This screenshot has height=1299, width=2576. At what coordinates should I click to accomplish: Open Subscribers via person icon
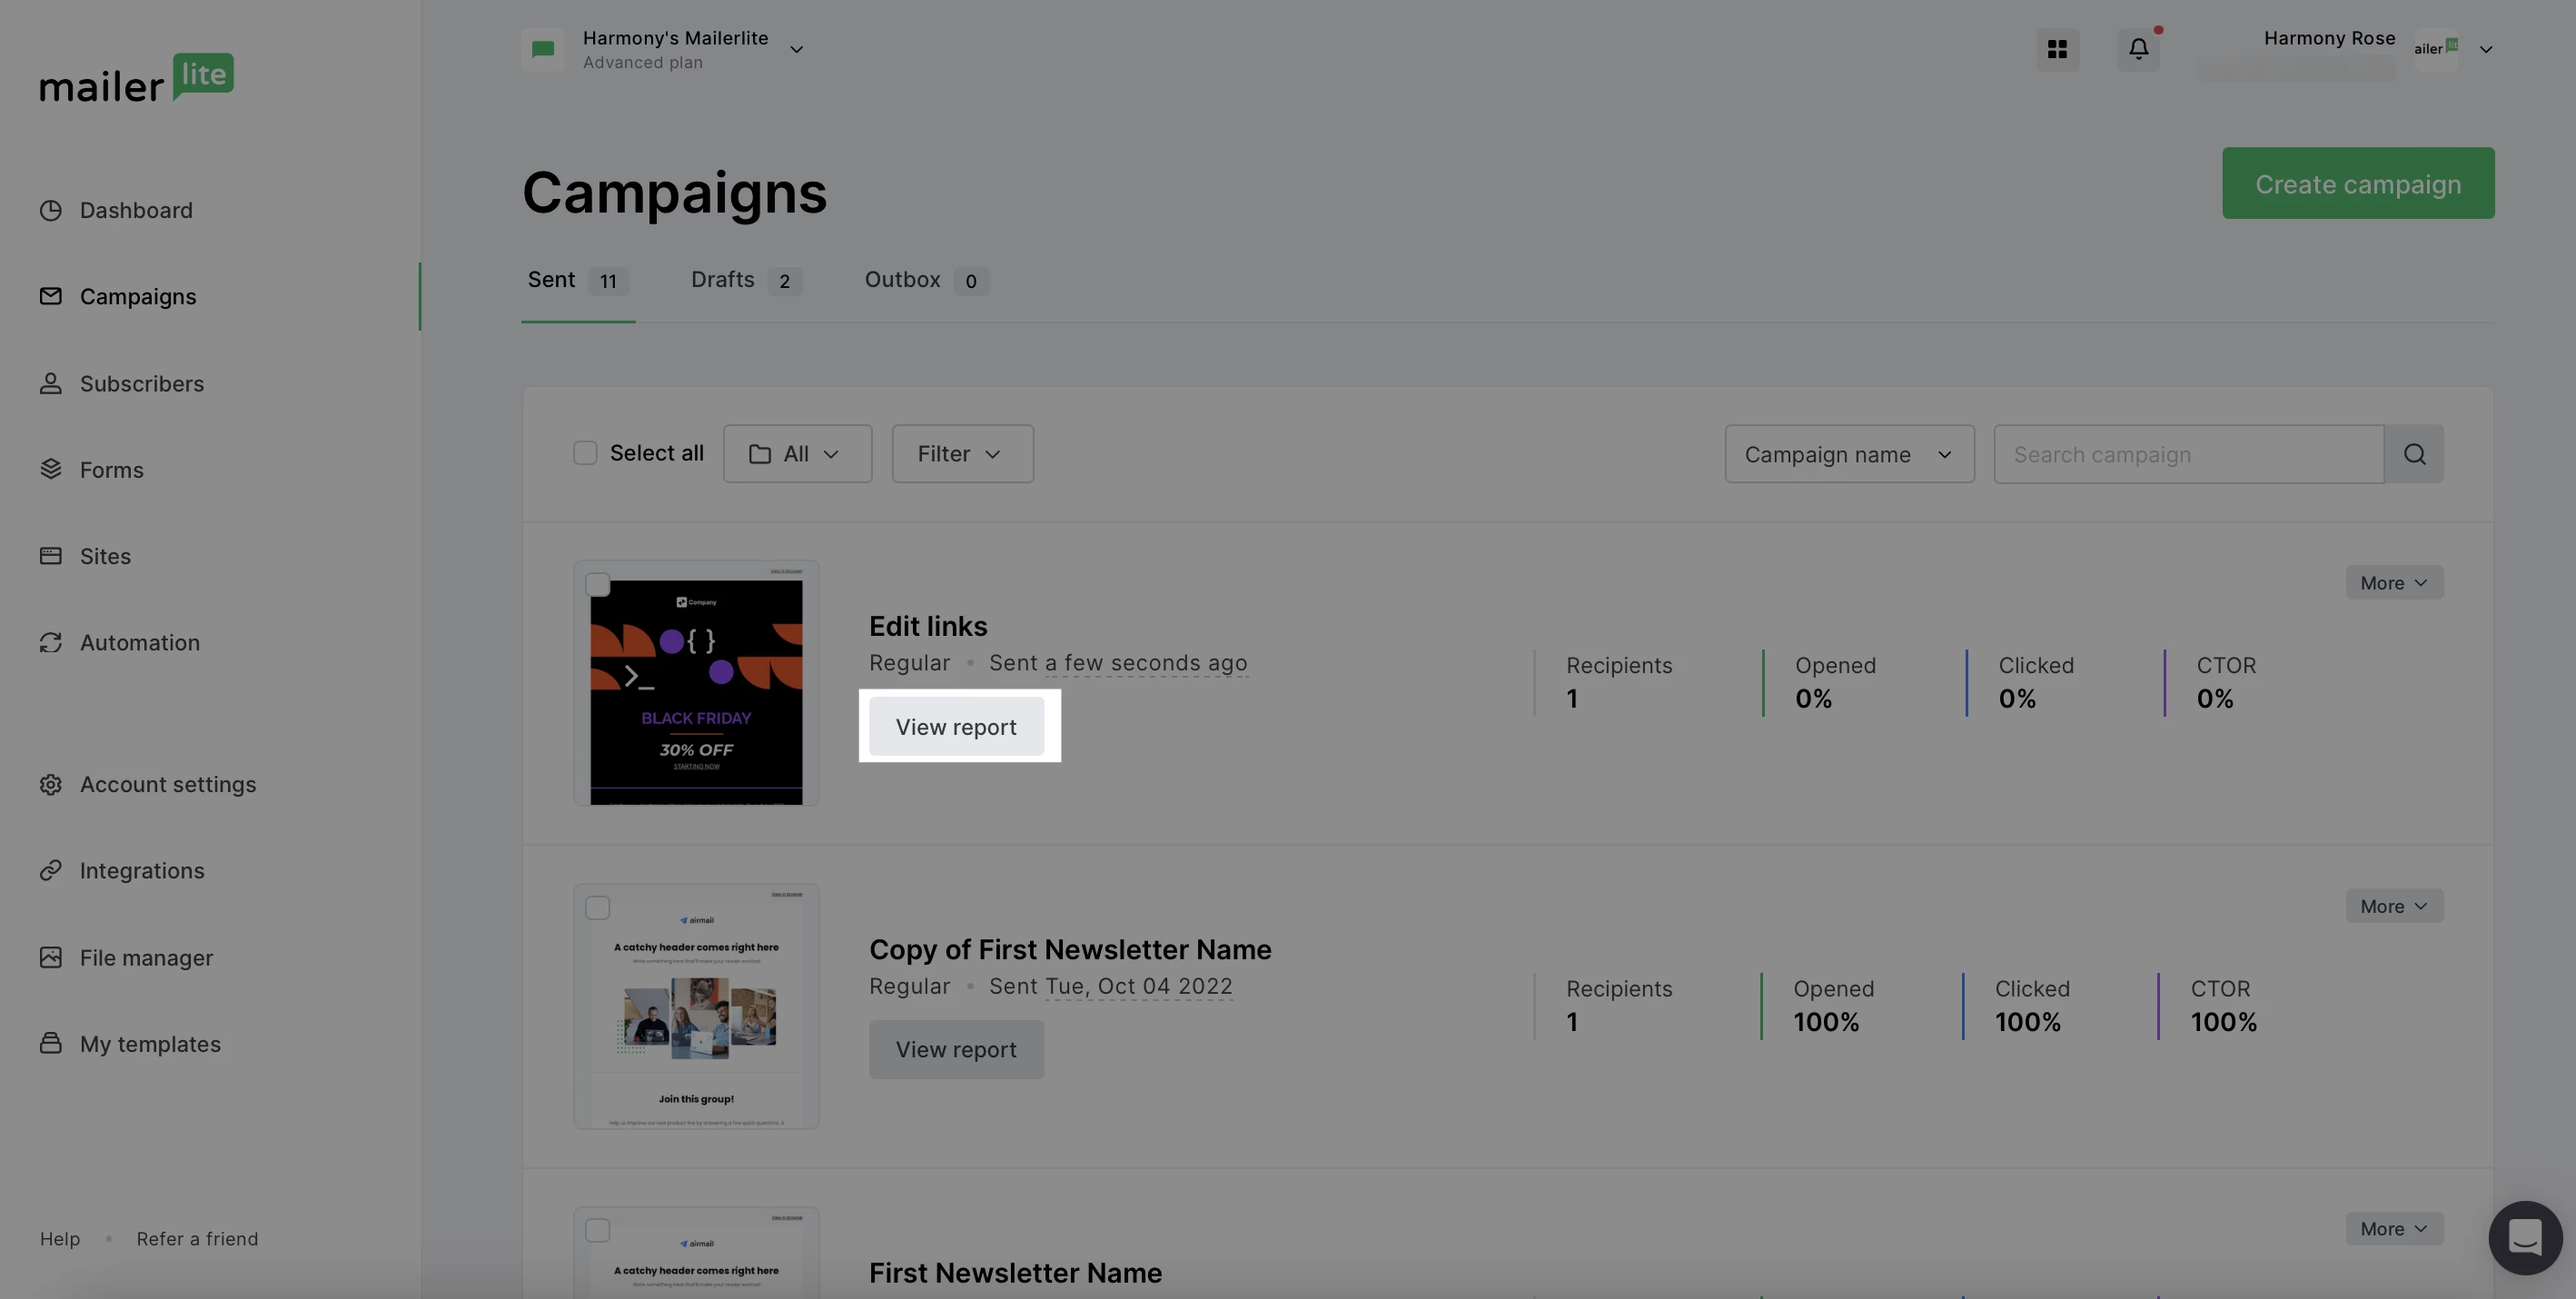click(50, 384)
